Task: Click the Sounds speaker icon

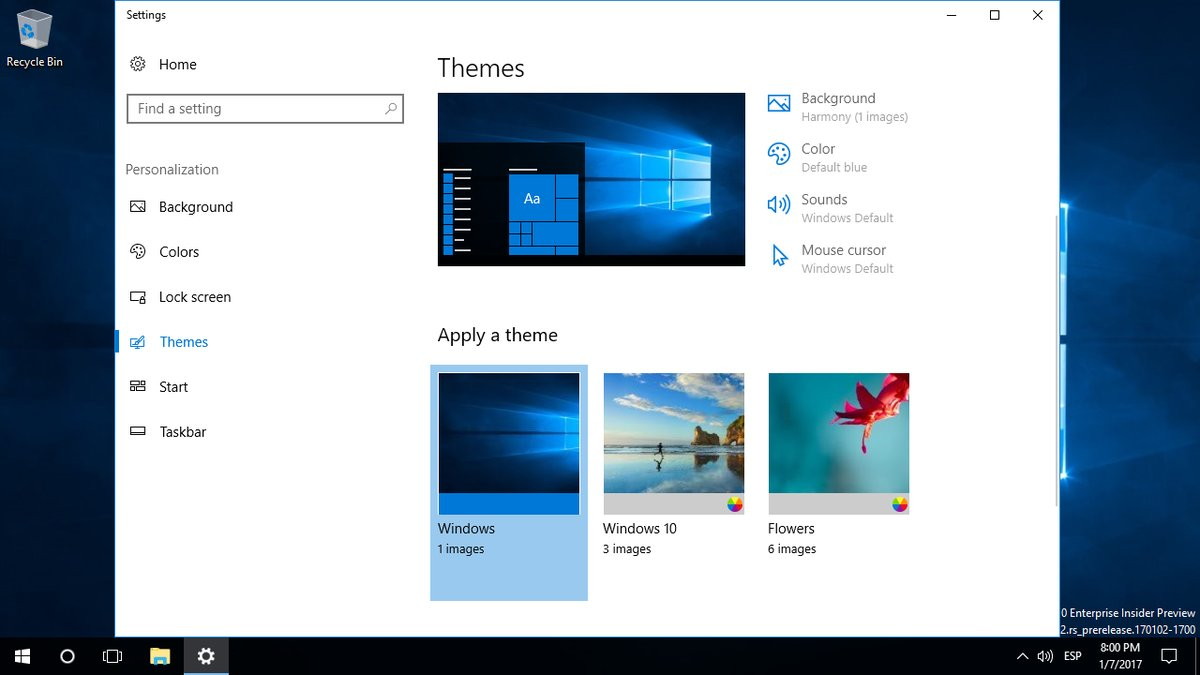Action: [779, 205]
